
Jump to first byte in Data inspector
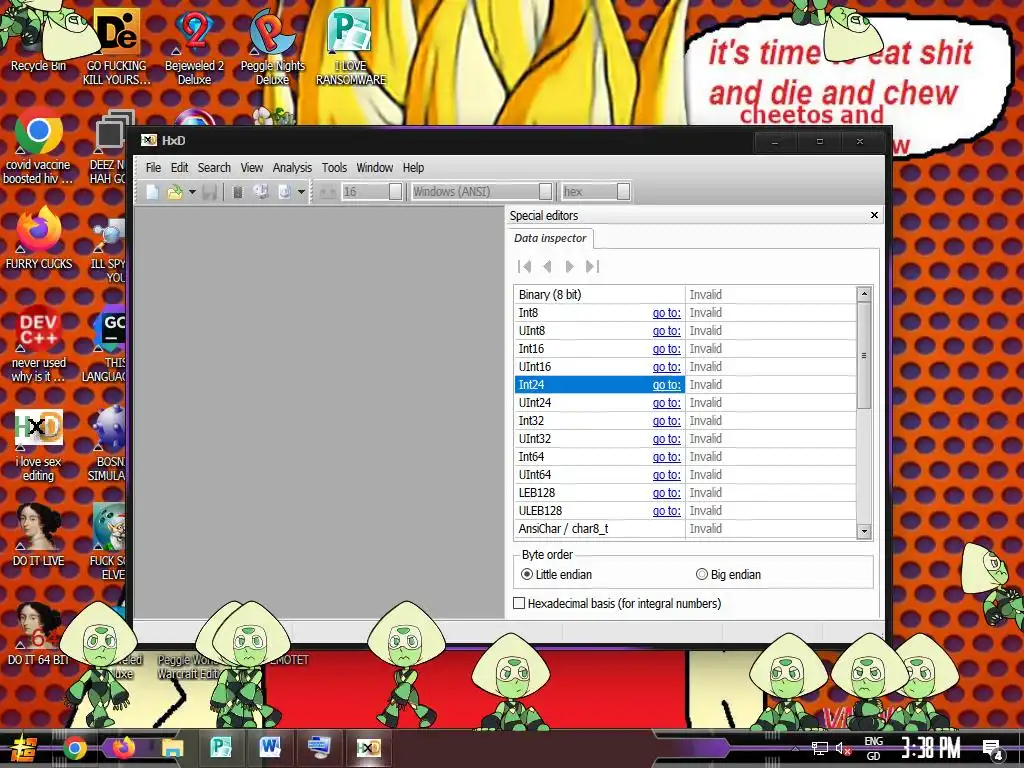coord(524,266)
